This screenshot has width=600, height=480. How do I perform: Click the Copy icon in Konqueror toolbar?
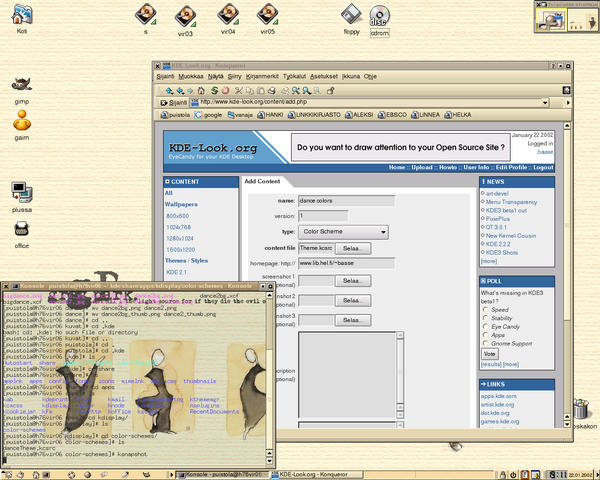pos(250,91)
